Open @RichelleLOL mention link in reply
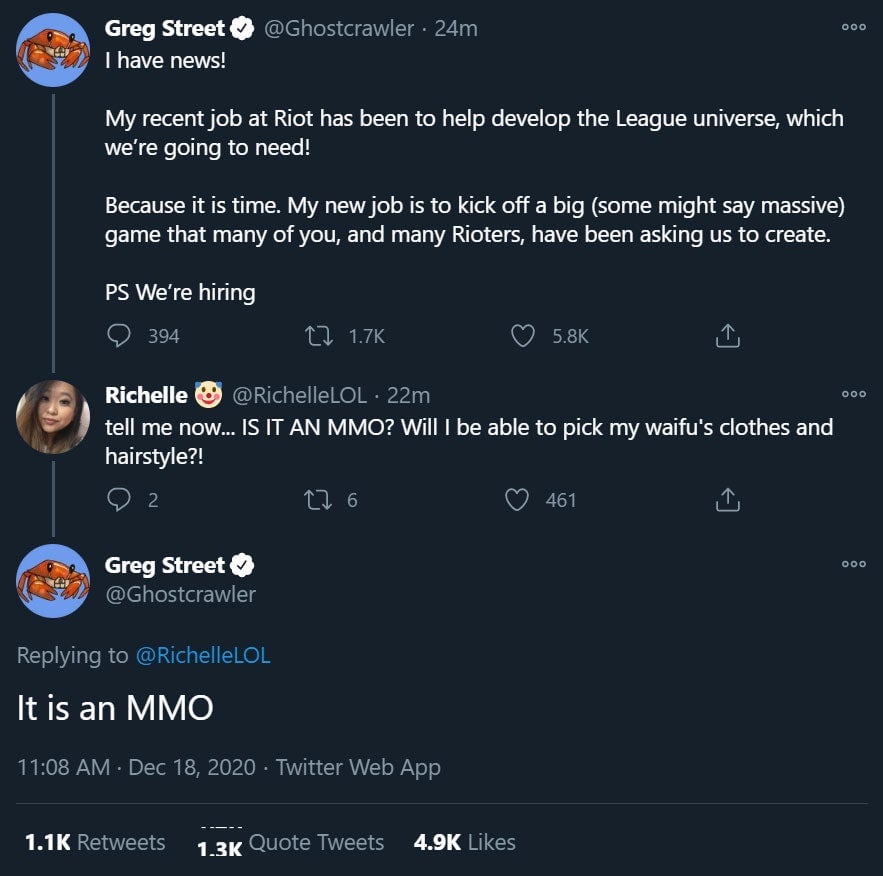The image size is (883, 876). [202, 655]
